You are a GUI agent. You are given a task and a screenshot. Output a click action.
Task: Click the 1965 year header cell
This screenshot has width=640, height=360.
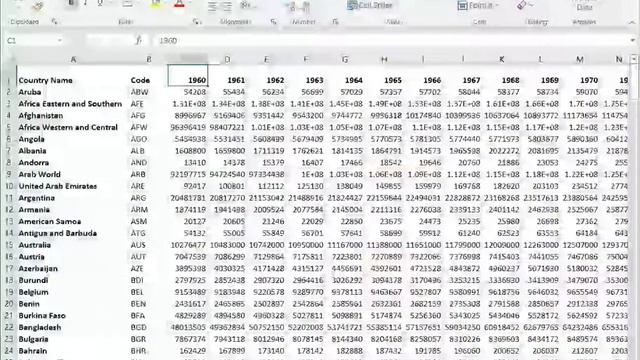click(x=393, y=80)
